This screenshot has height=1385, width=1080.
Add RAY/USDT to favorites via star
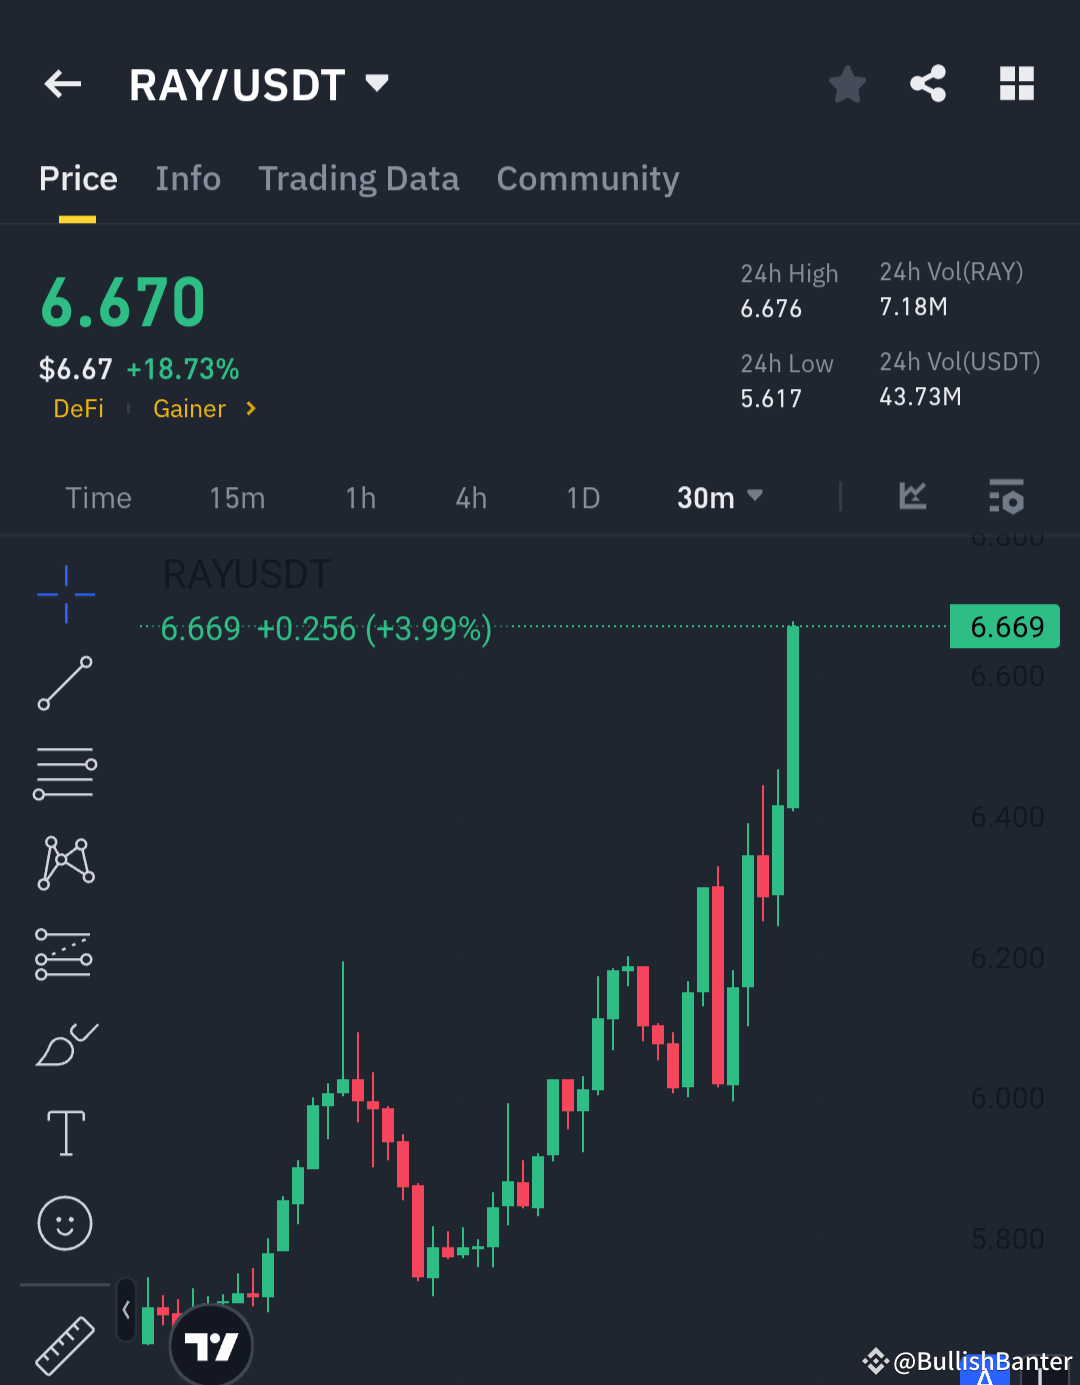coord(847,84)
